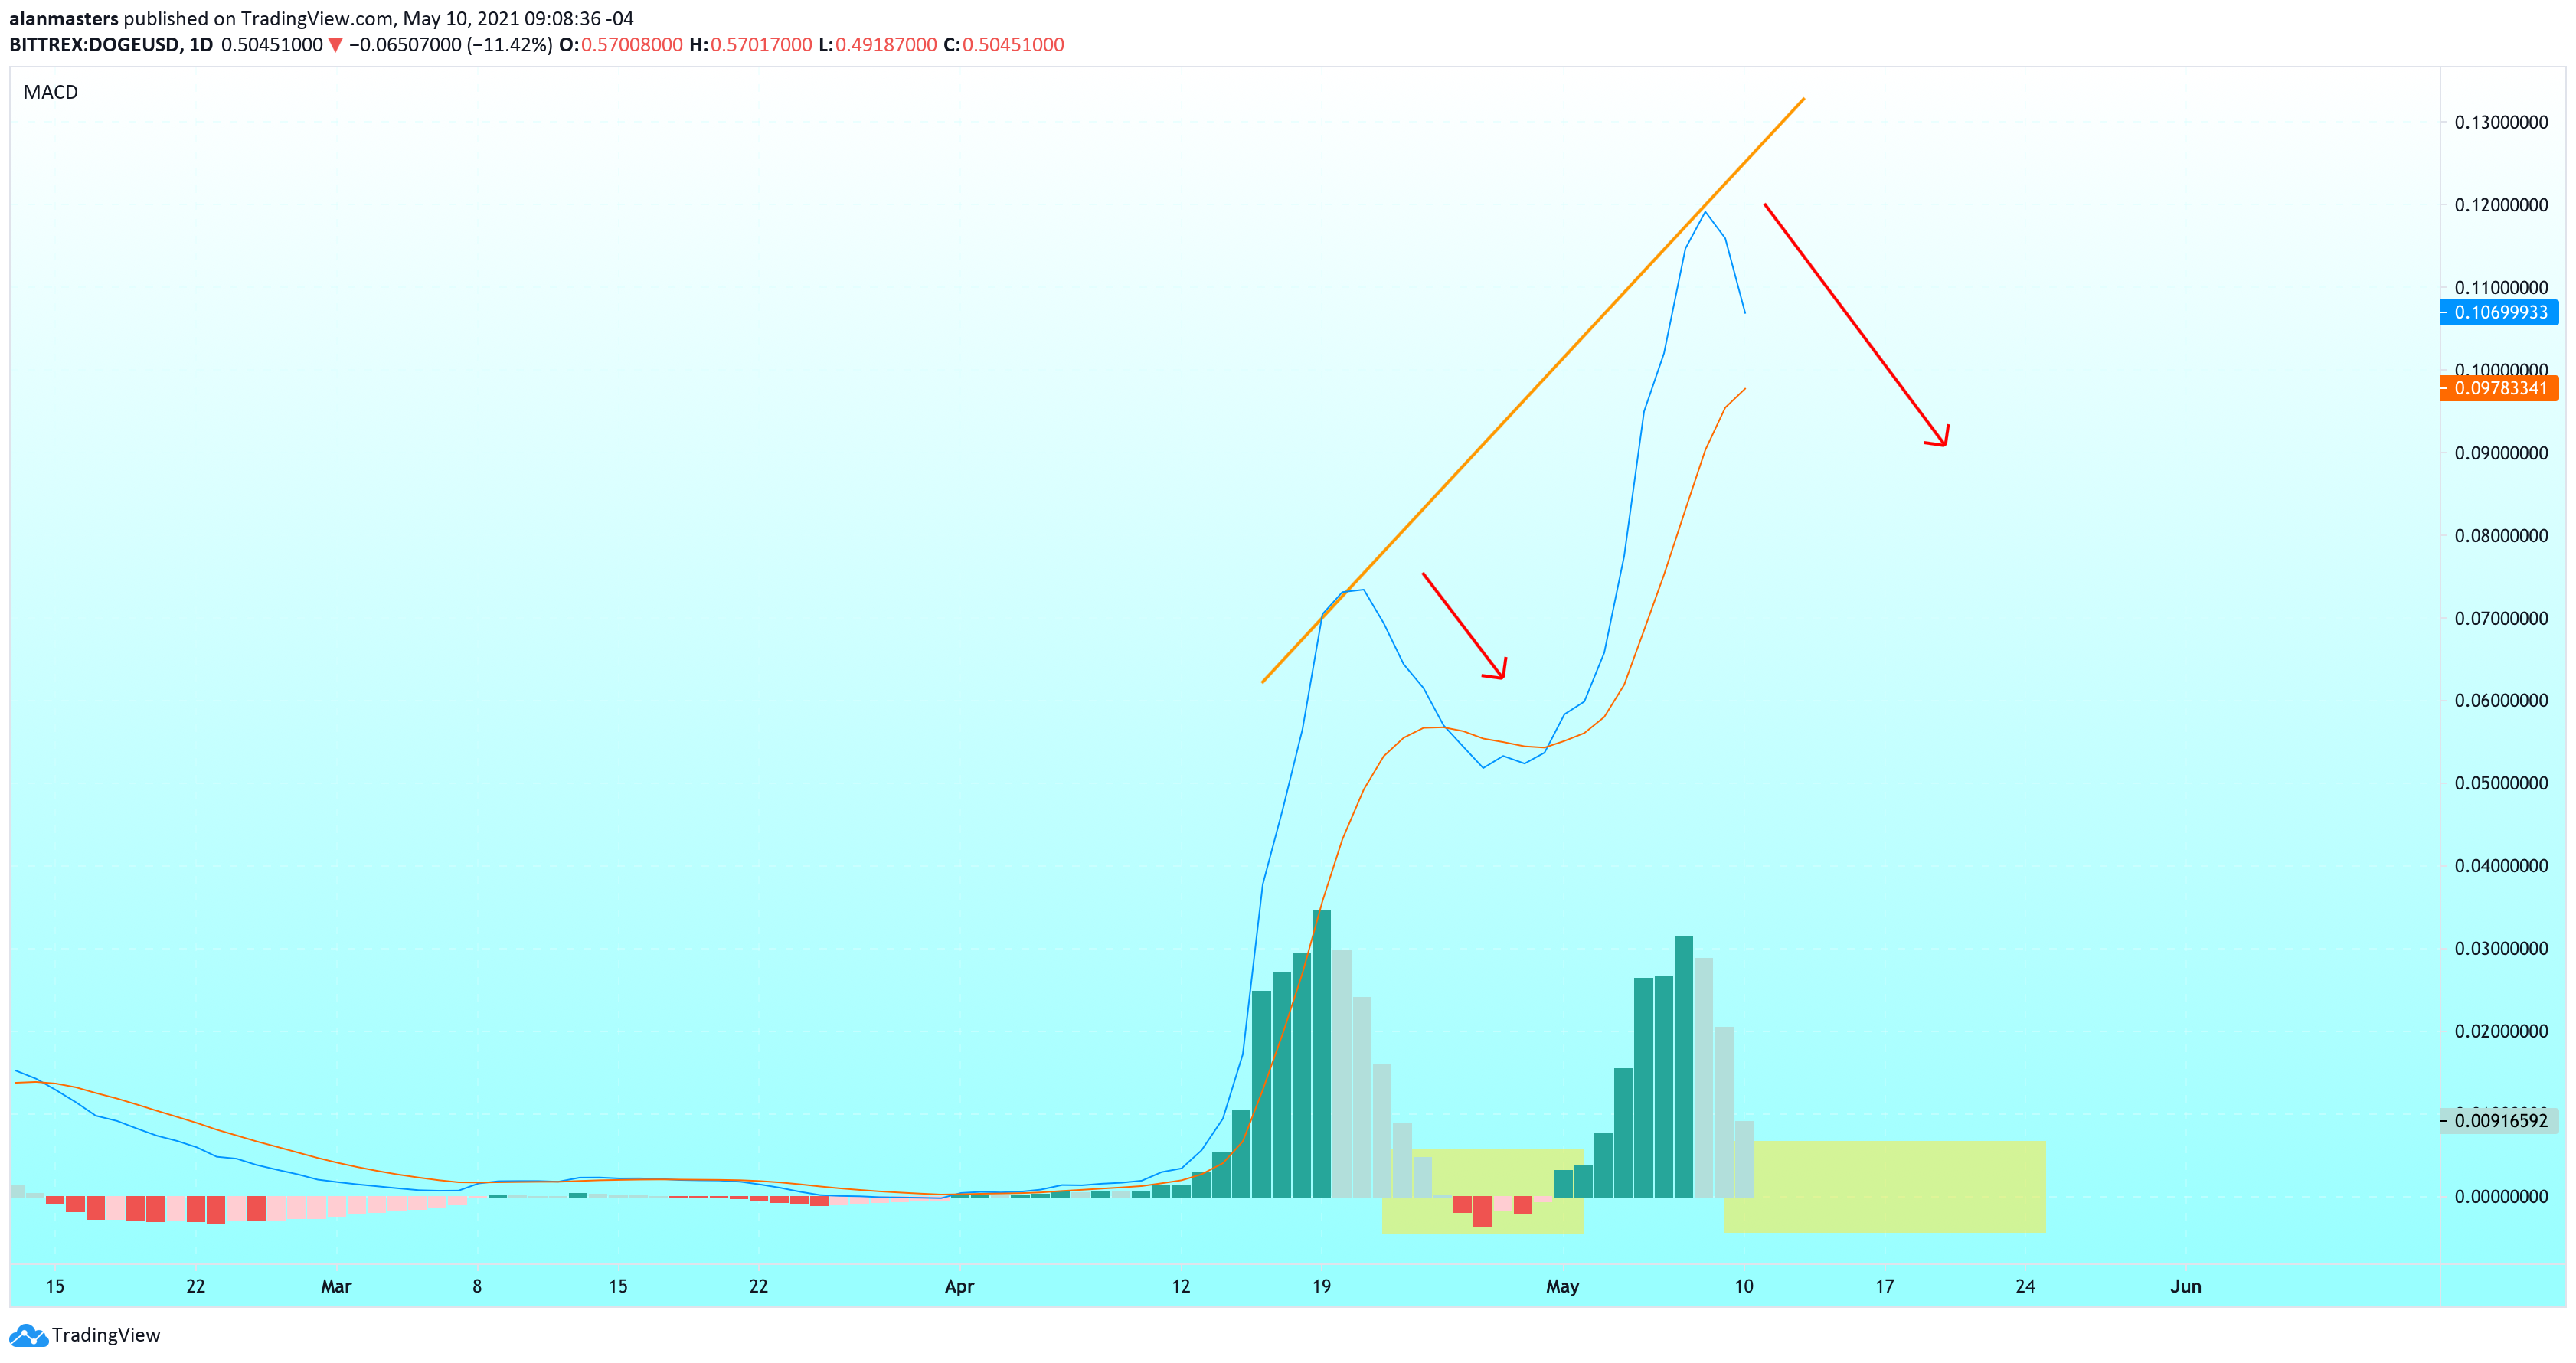Click the open price value O:0.57008000

pyautogui.click(x=621, y=45)
